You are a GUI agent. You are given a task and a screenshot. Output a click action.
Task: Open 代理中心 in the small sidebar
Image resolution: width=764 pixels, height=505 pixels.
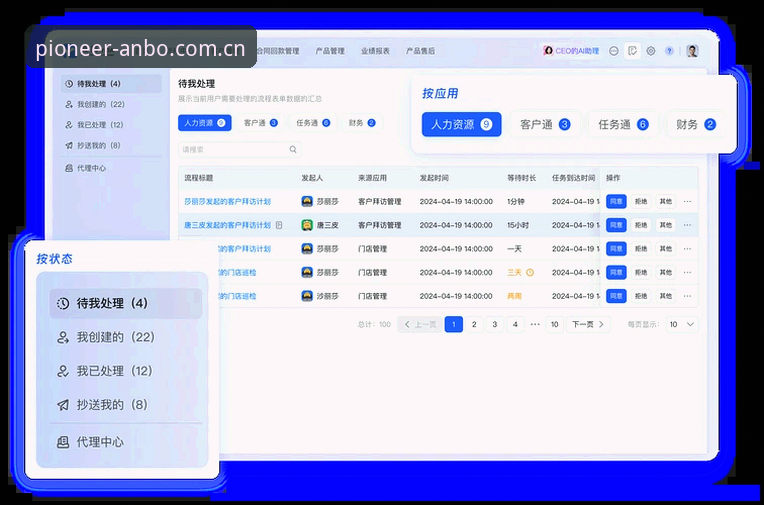tap(112, 168)
